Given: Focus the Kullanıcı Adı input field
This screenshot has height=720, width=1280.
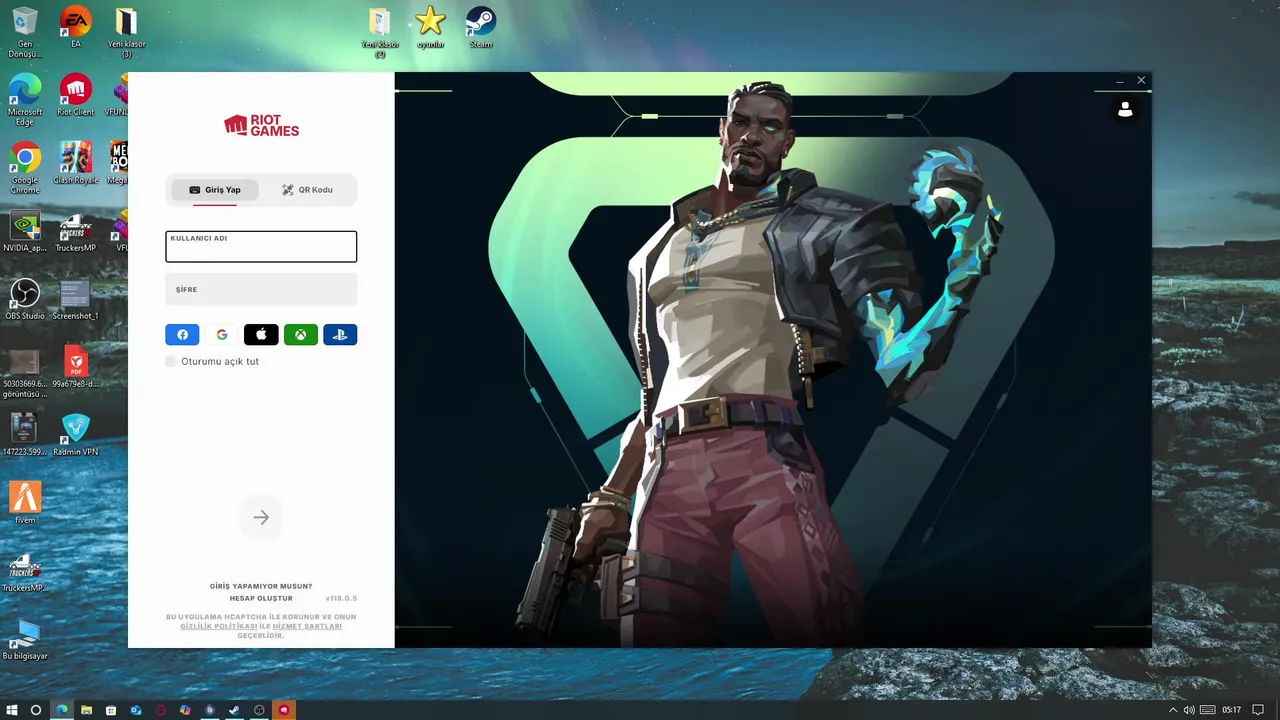Looking at the screenshot, I should [261, 247].
